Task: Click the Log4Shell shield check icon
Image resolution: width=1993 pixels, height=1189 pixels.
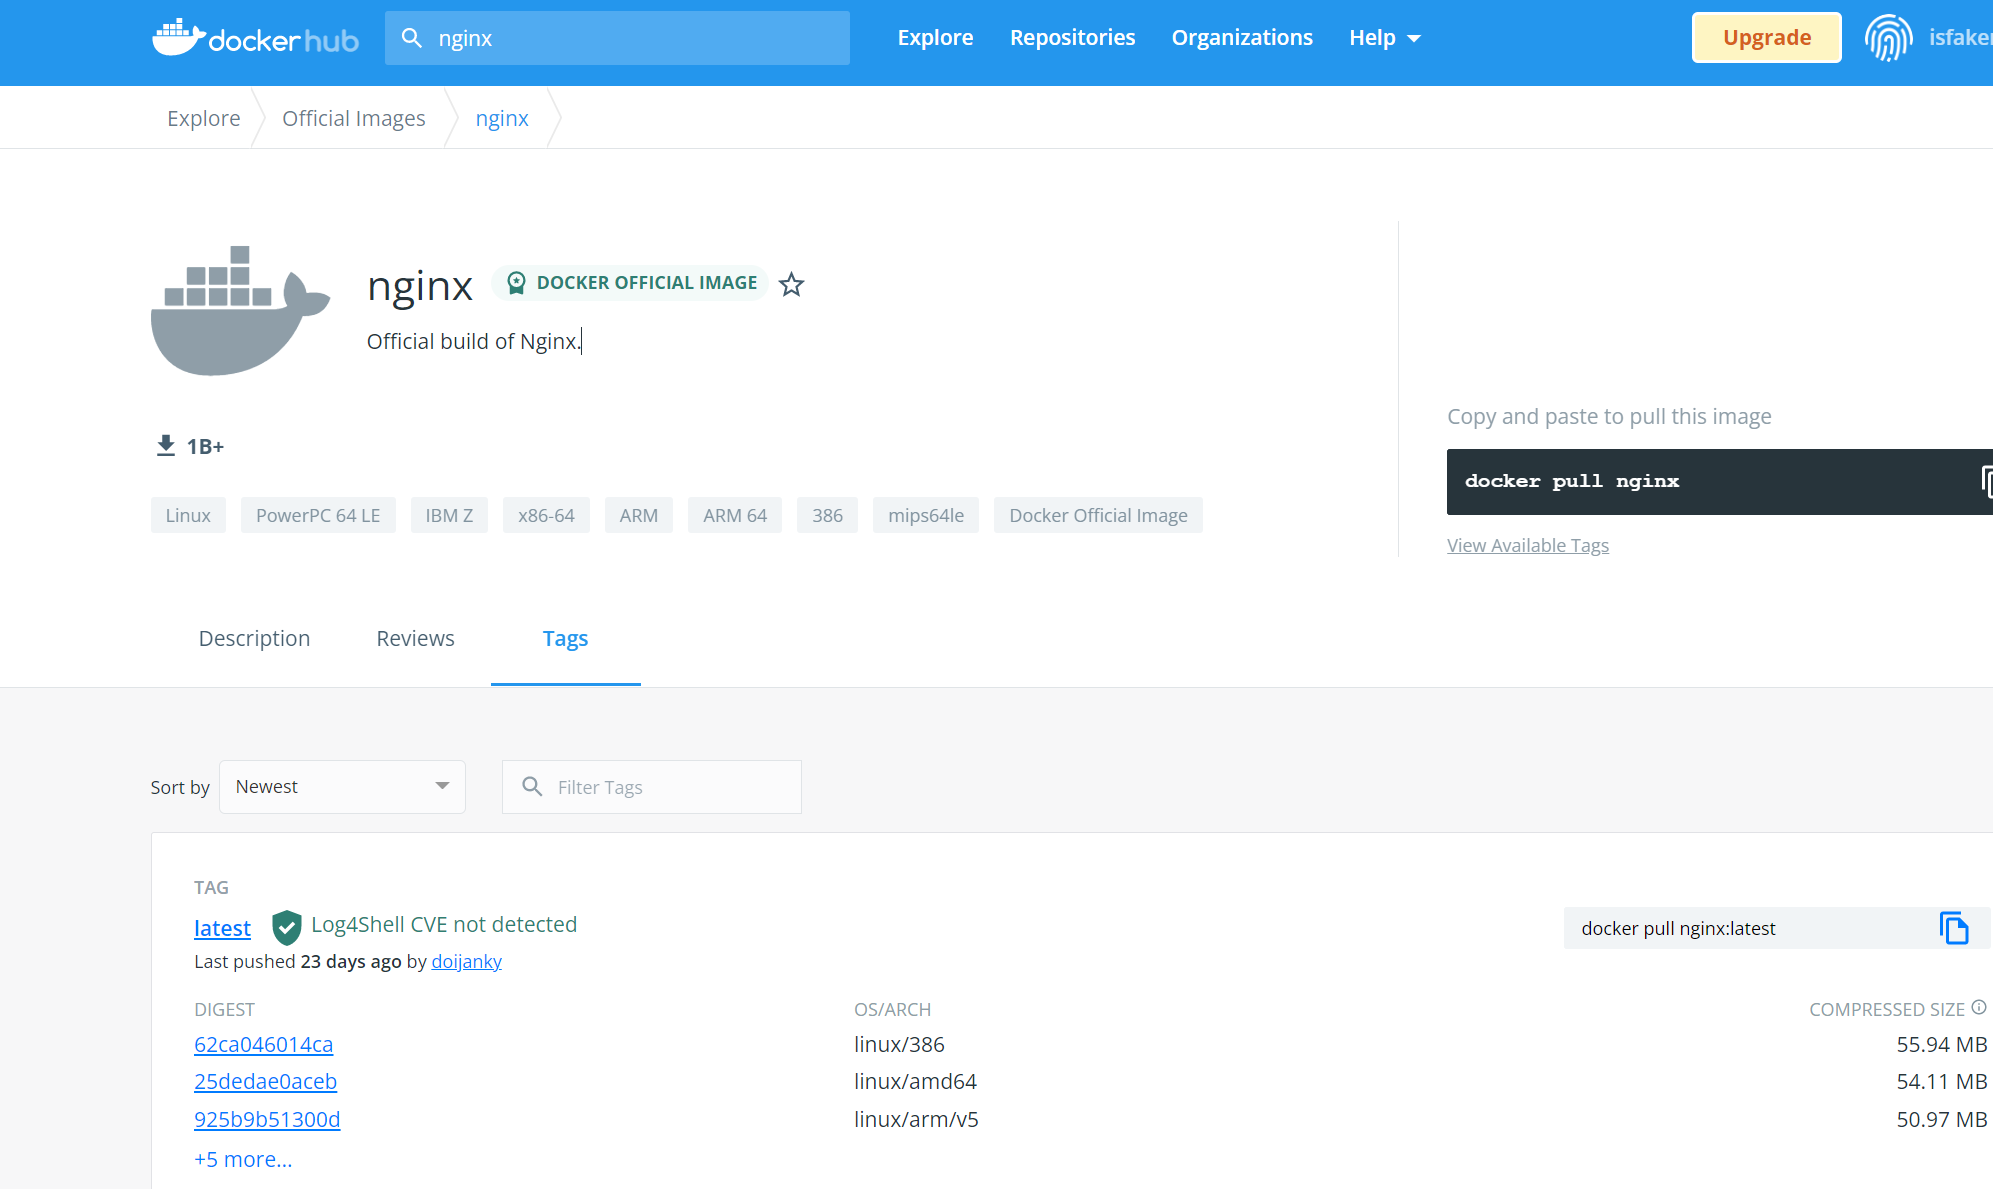Action: tap(287, 927)
